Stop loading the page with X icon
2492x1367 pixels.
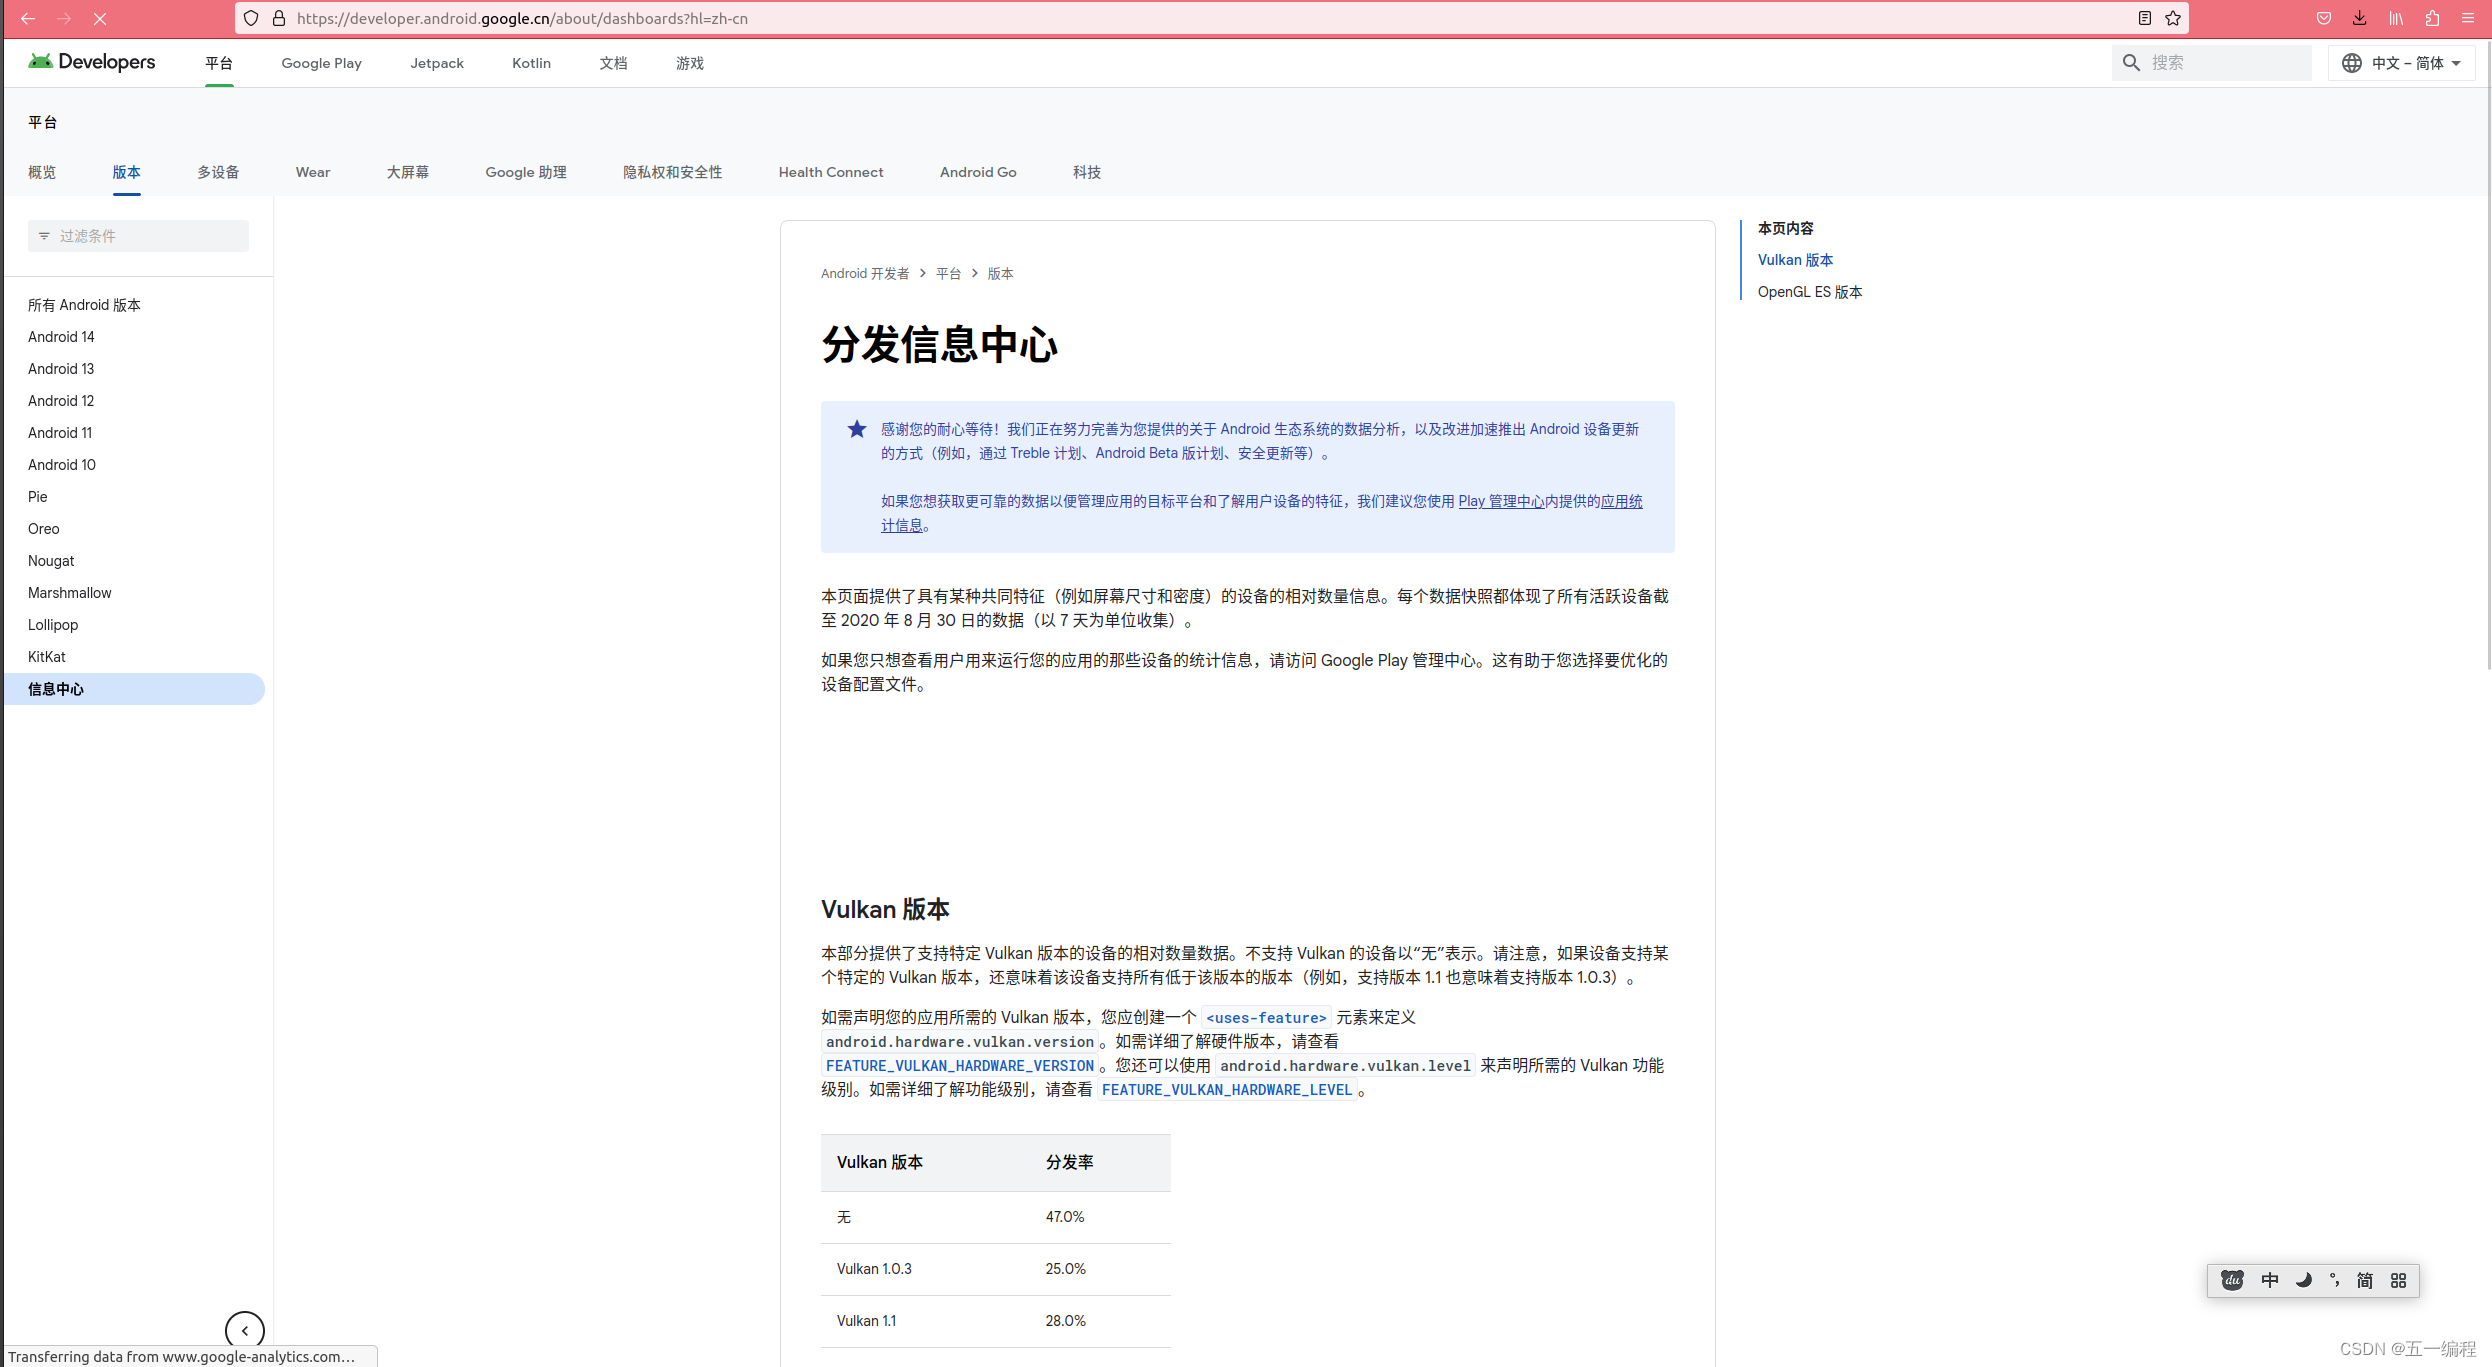(100, 18)
